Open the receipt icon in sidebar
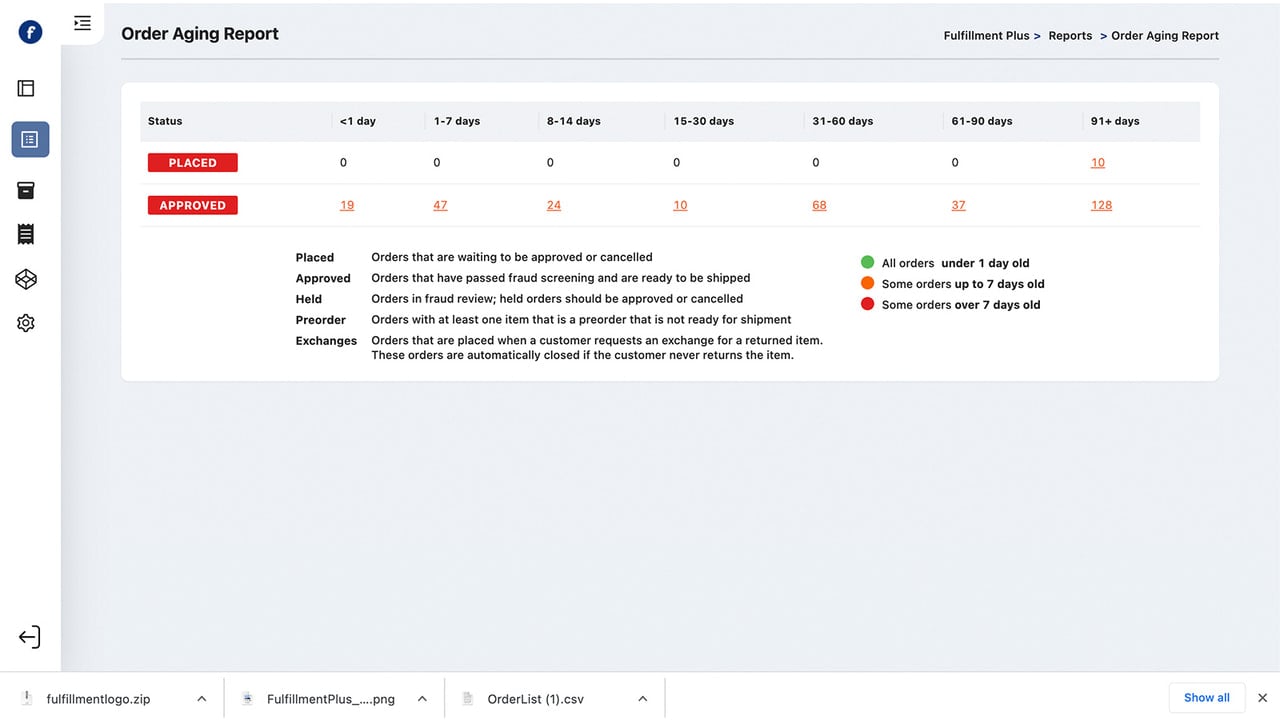 [x=26, y=234]
